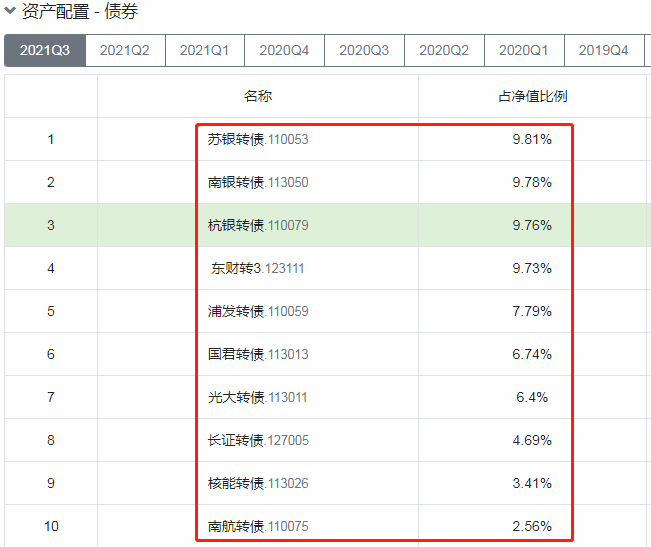Click the 名称 column header
651x547 pixels.
point(258,96)
